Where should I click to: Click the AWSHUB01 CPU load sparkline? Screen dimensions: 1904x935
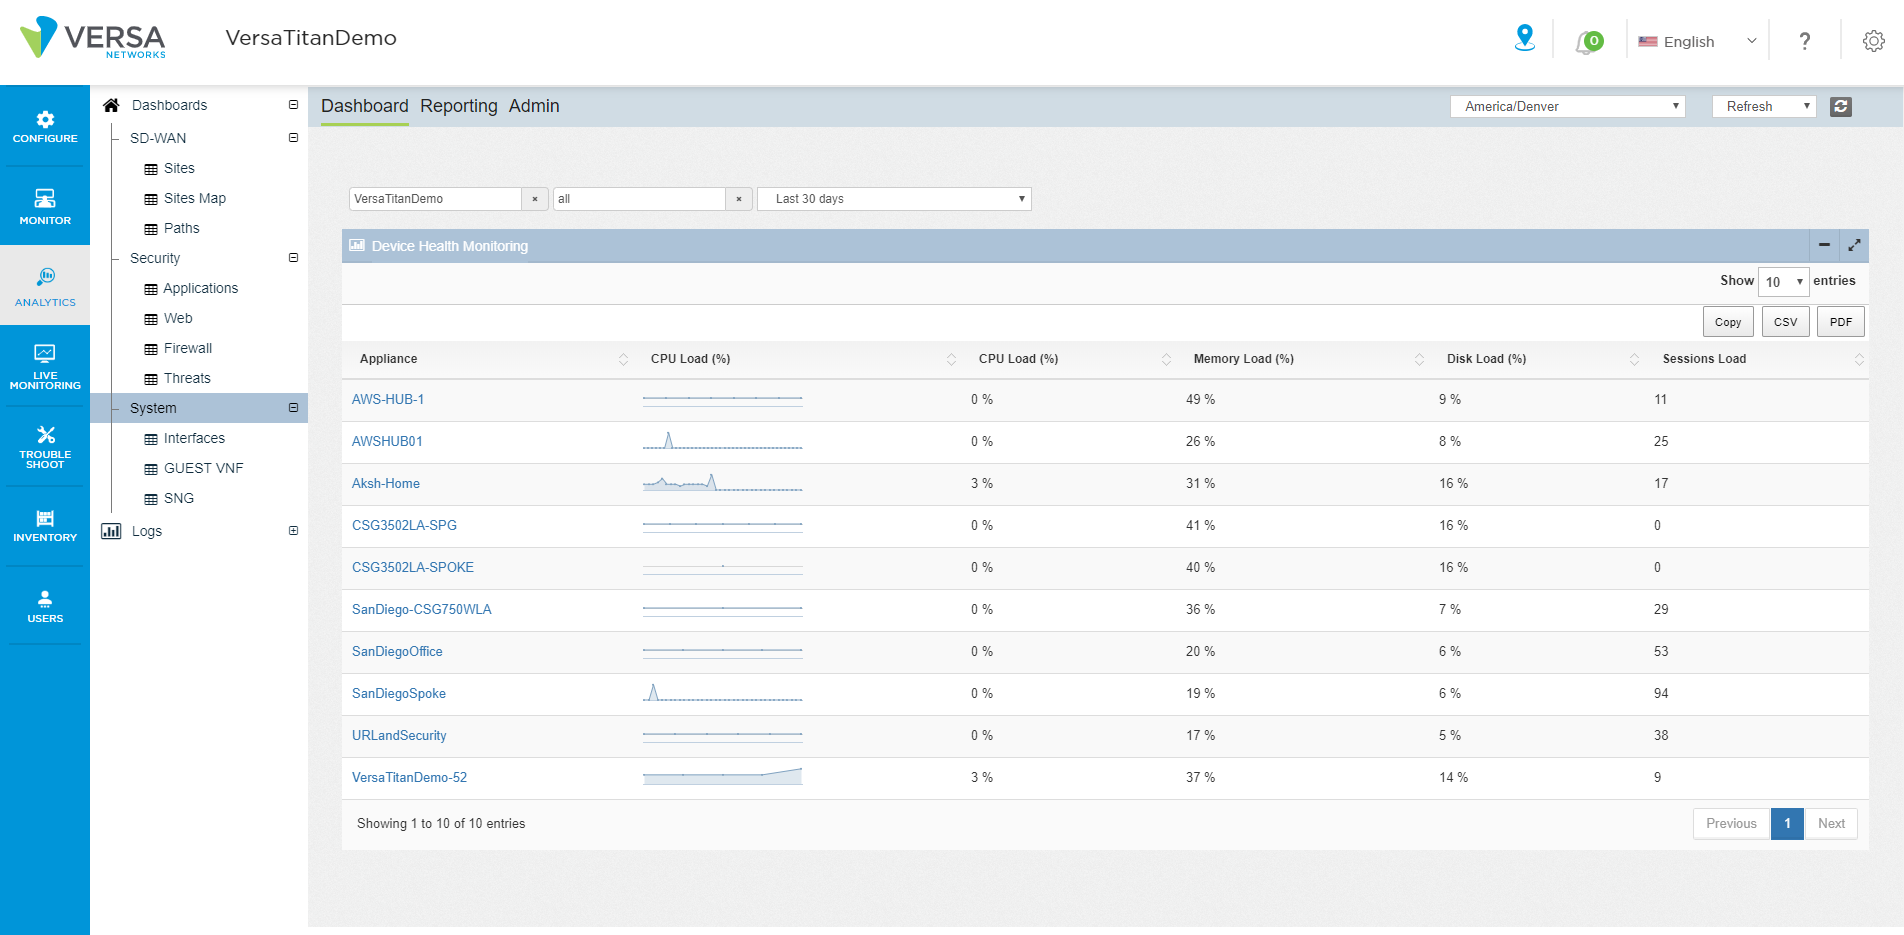click(x=722, y=441)
